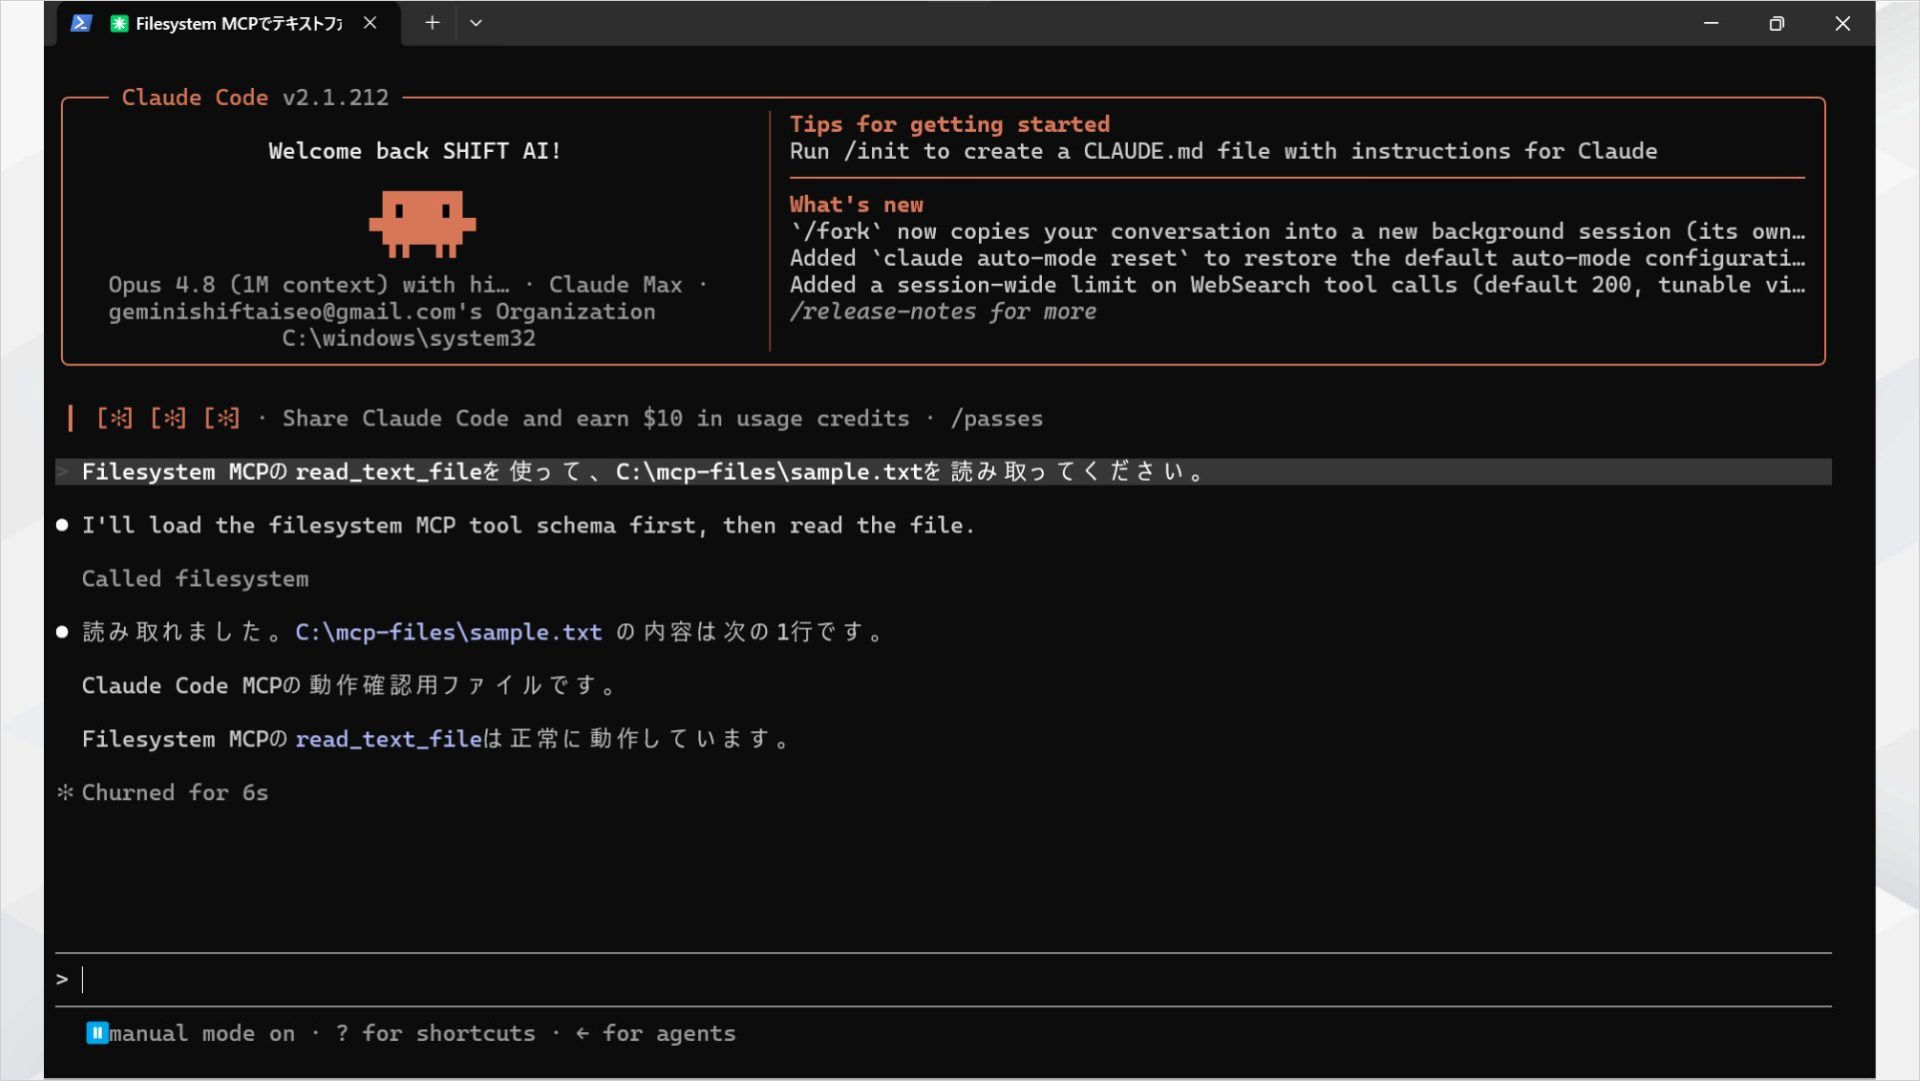The image size is (1920, 1081).
Task: Click the third pass ticket icon
Action: 221,418
